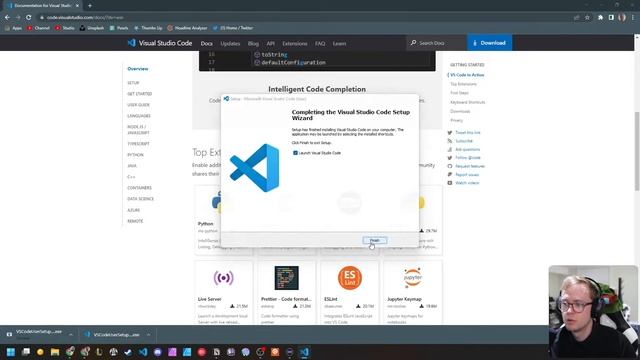Viewport: 640px width, 360px height.
Task: Click the browser address bar
Action: click(x=302, y=18)
